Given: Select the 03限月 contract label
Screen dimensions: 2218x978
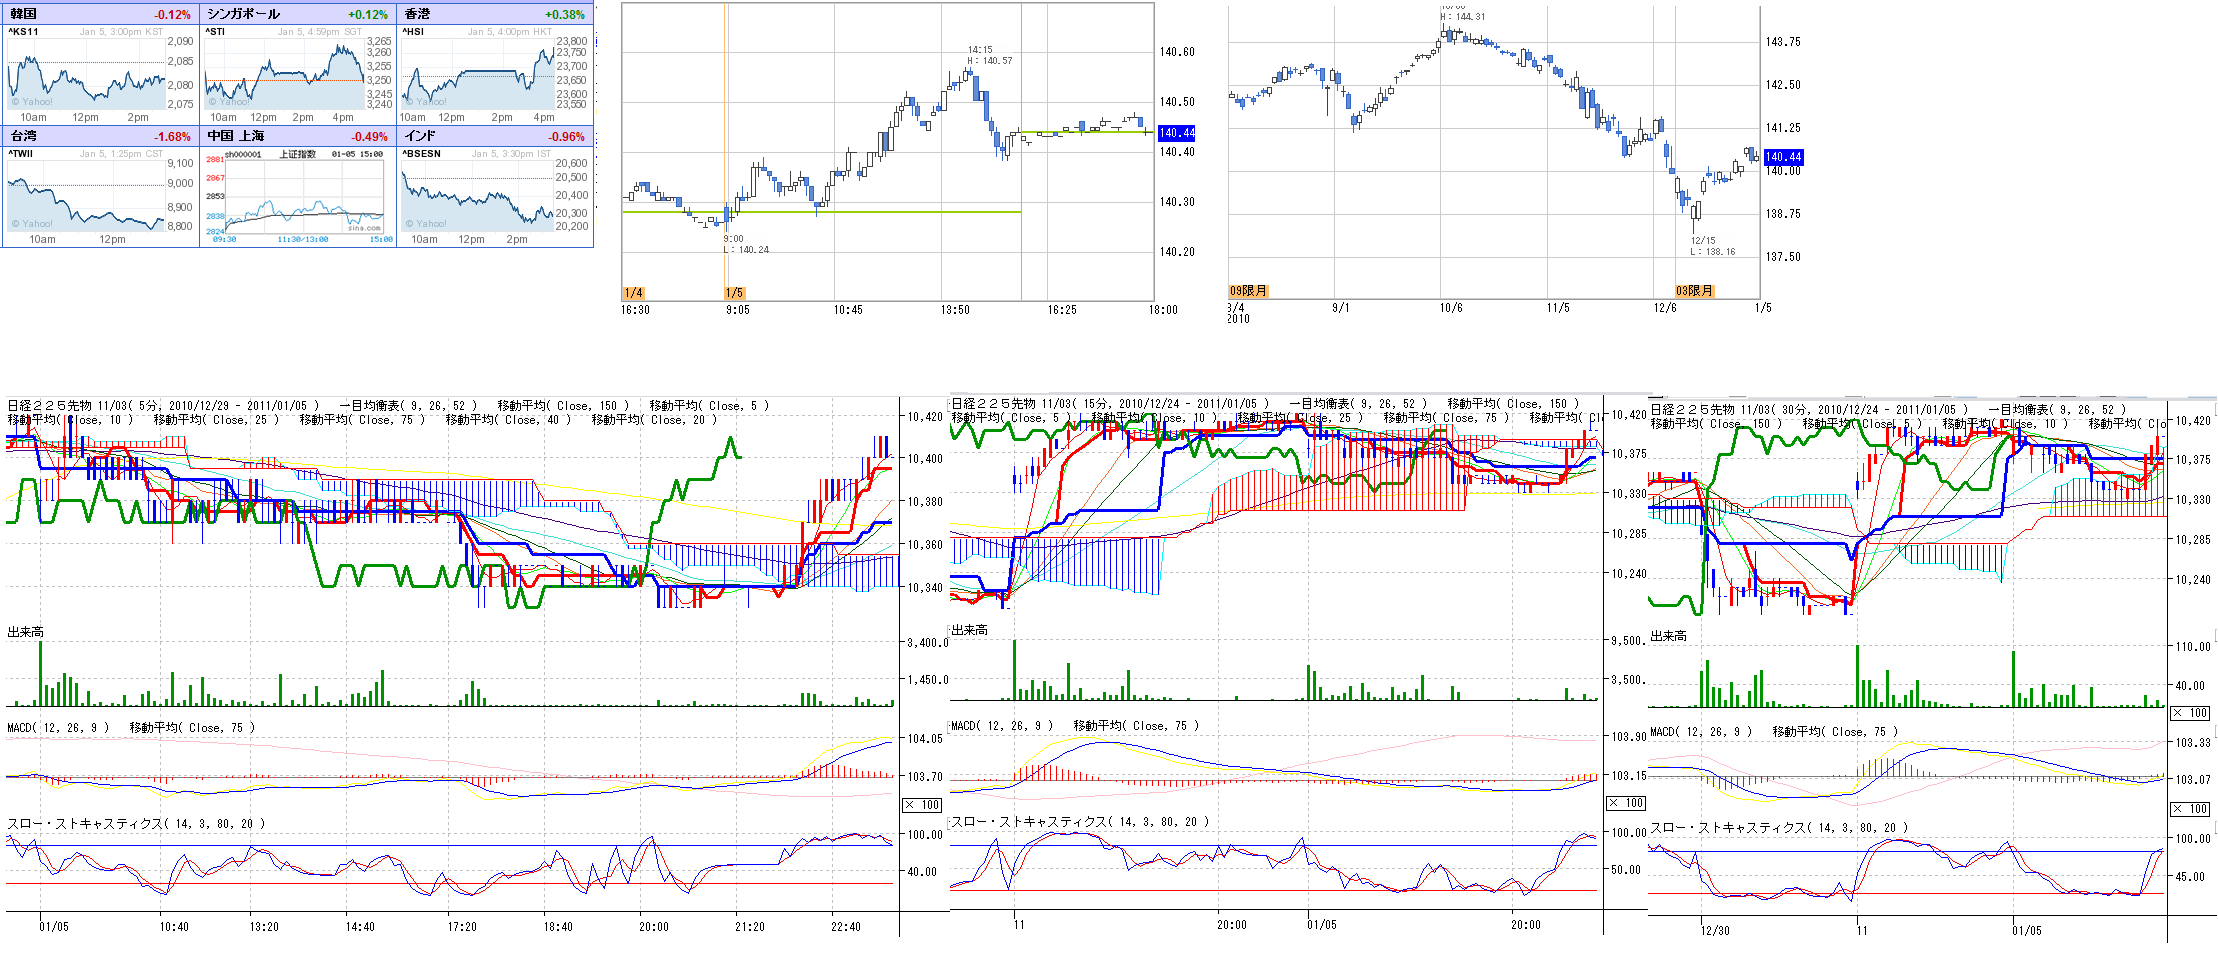Looking at the screenshot, I should 1694,291.
